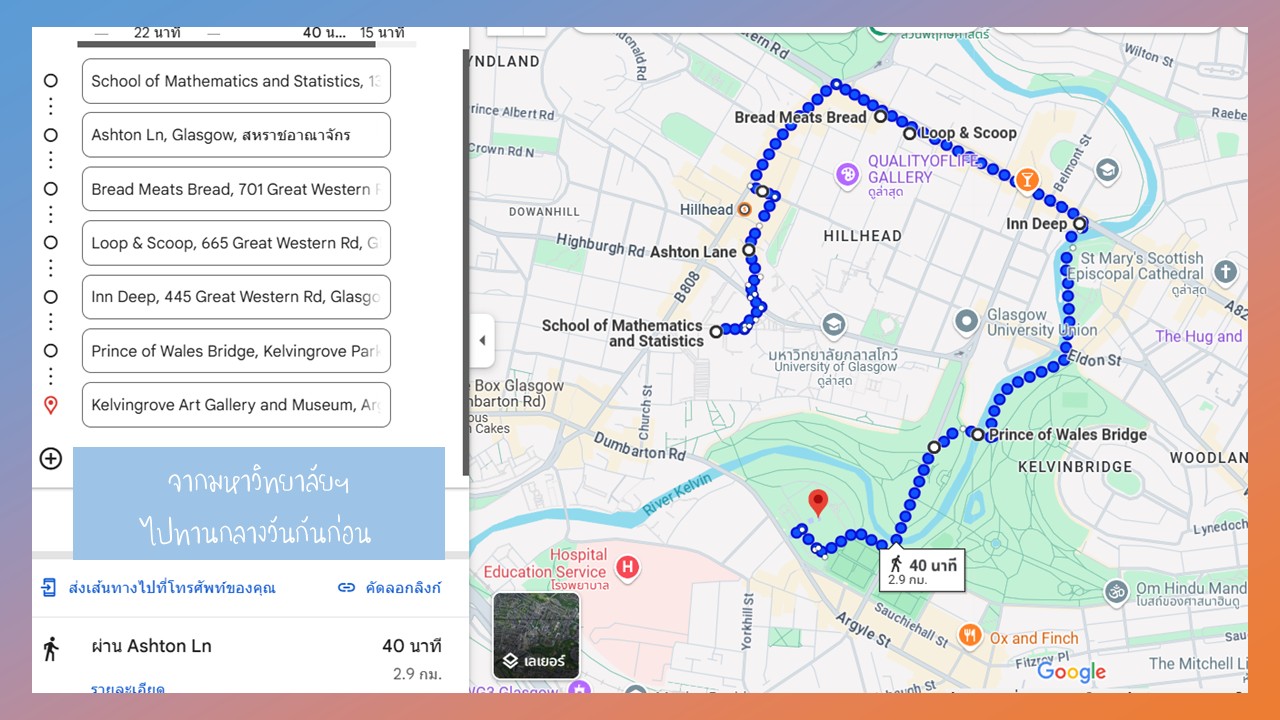Click the Prince of Wales Bridge stop field

pyautogui.click(x=236, y=351)
